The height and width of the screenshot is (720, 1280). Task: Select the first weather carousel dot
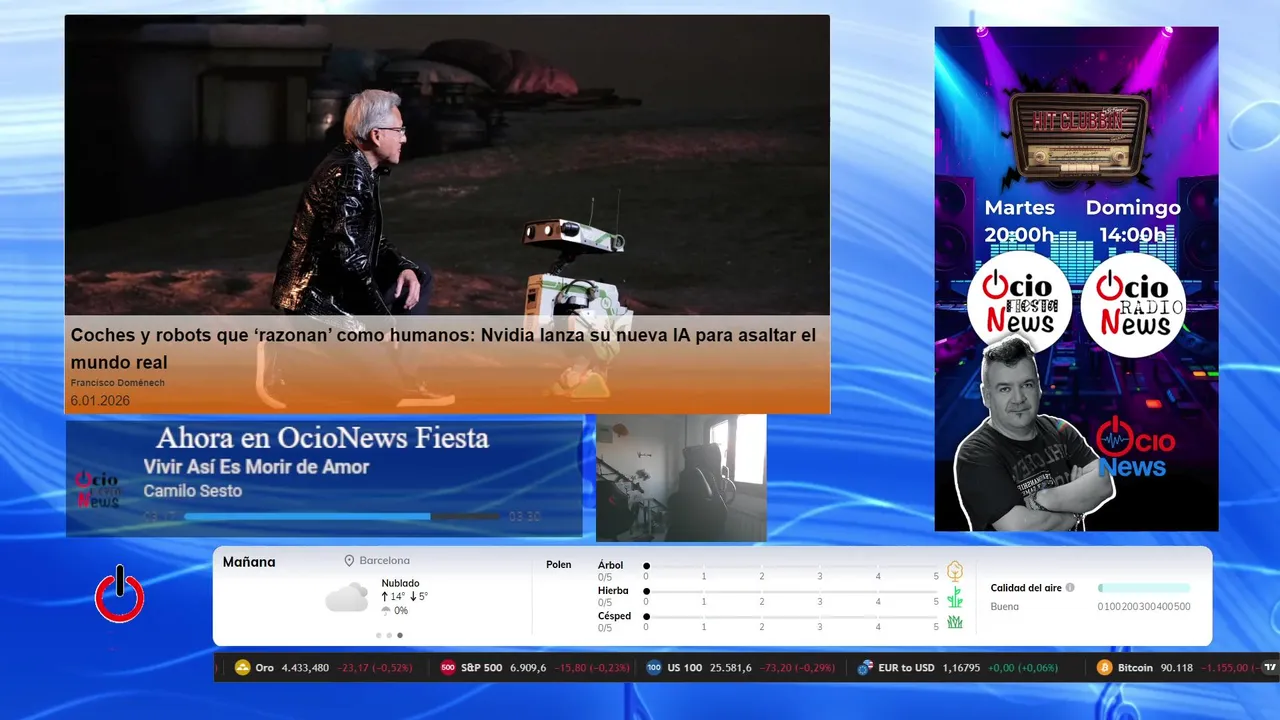[378, 635]
